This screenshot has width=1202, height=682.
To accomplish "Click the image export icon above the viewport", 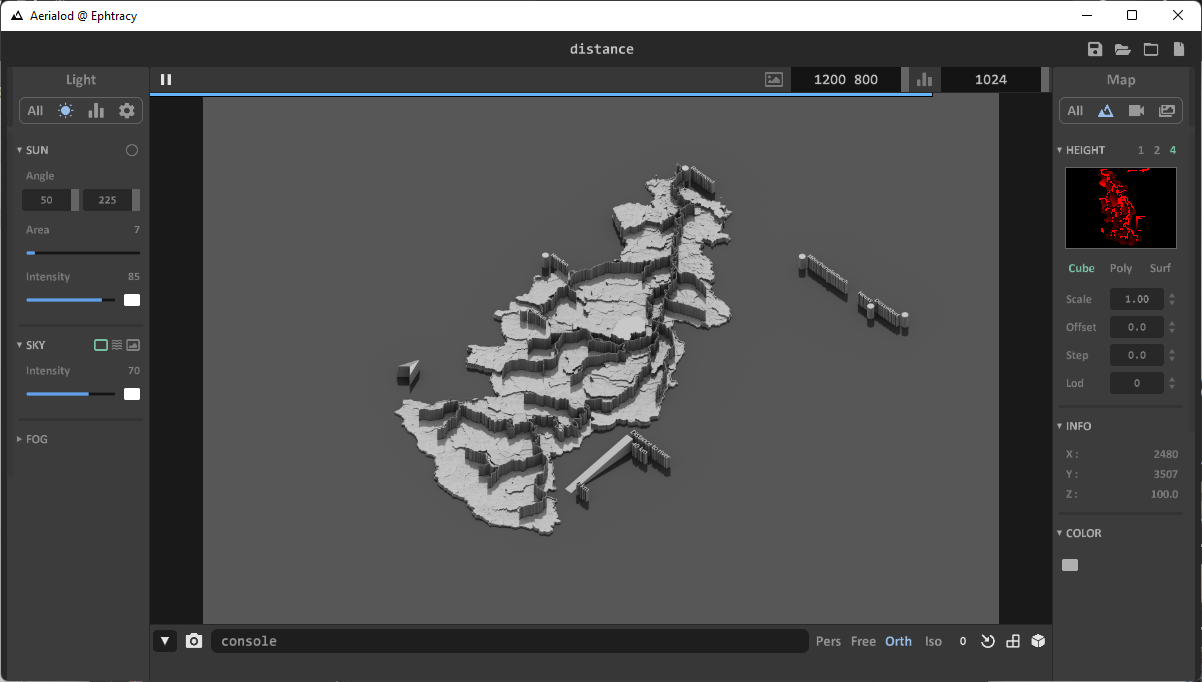I will [x=773, y=78].
